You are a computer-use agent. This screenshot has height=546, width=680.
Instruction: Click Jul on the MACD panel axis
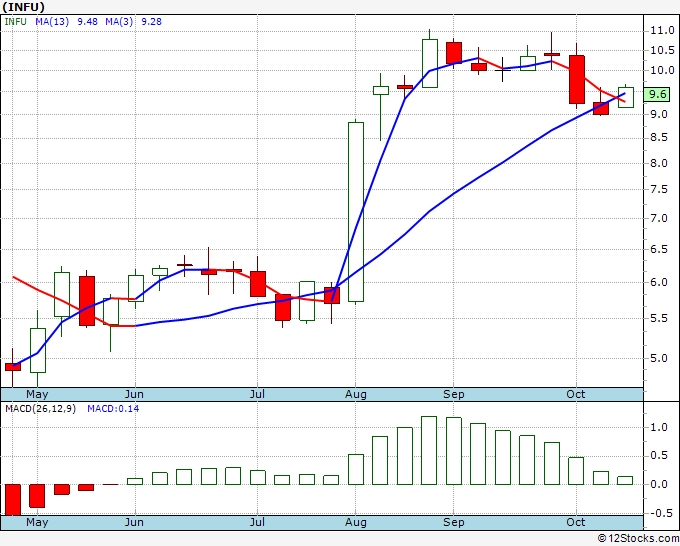coord(257,522)
